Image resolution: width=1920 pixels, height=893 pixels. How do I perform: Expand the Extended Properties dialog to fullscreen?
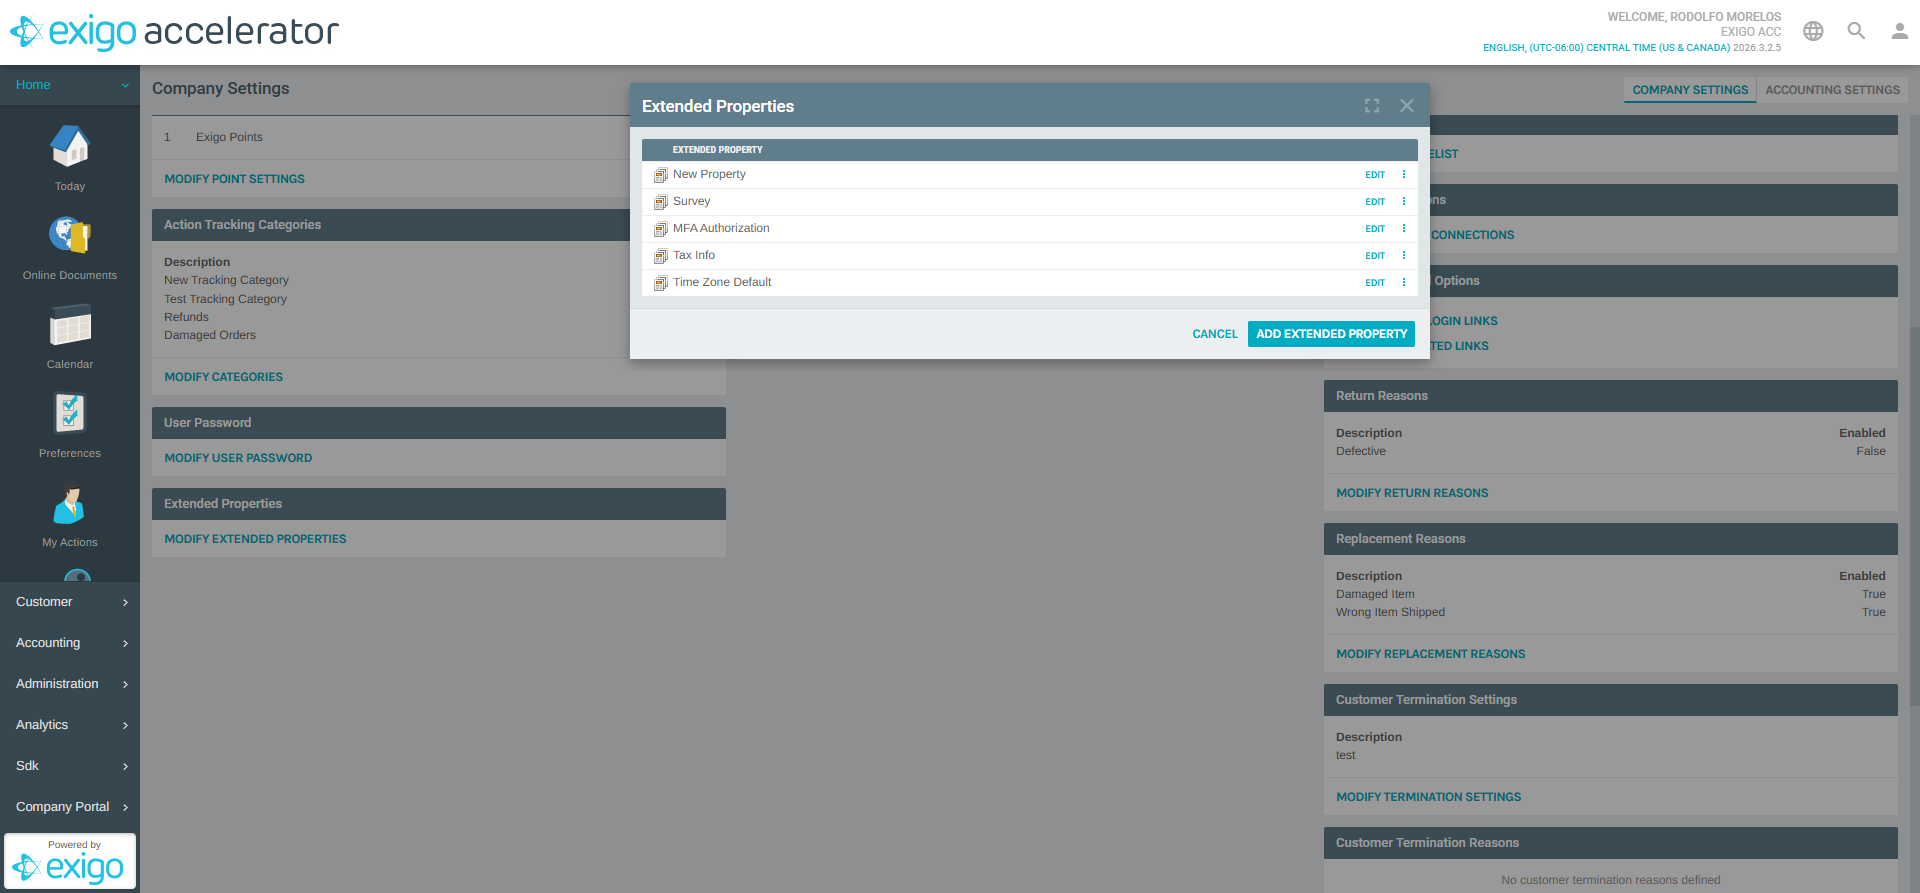click(1372, 106)
